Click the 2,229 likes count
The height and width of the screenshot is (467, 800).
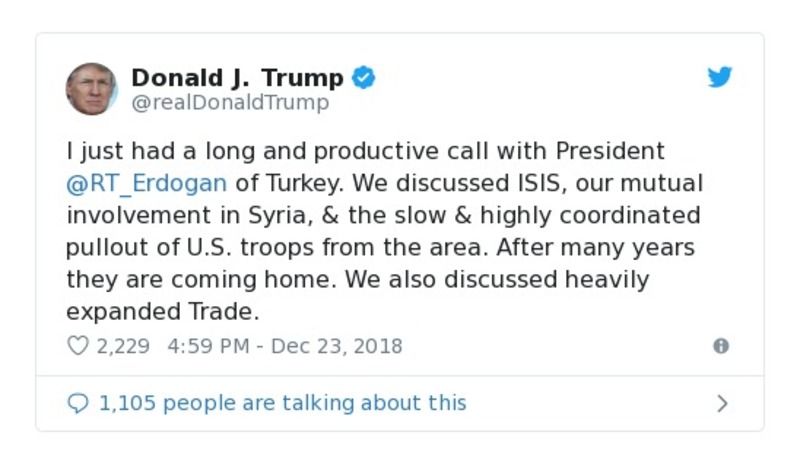pos(122,346)
